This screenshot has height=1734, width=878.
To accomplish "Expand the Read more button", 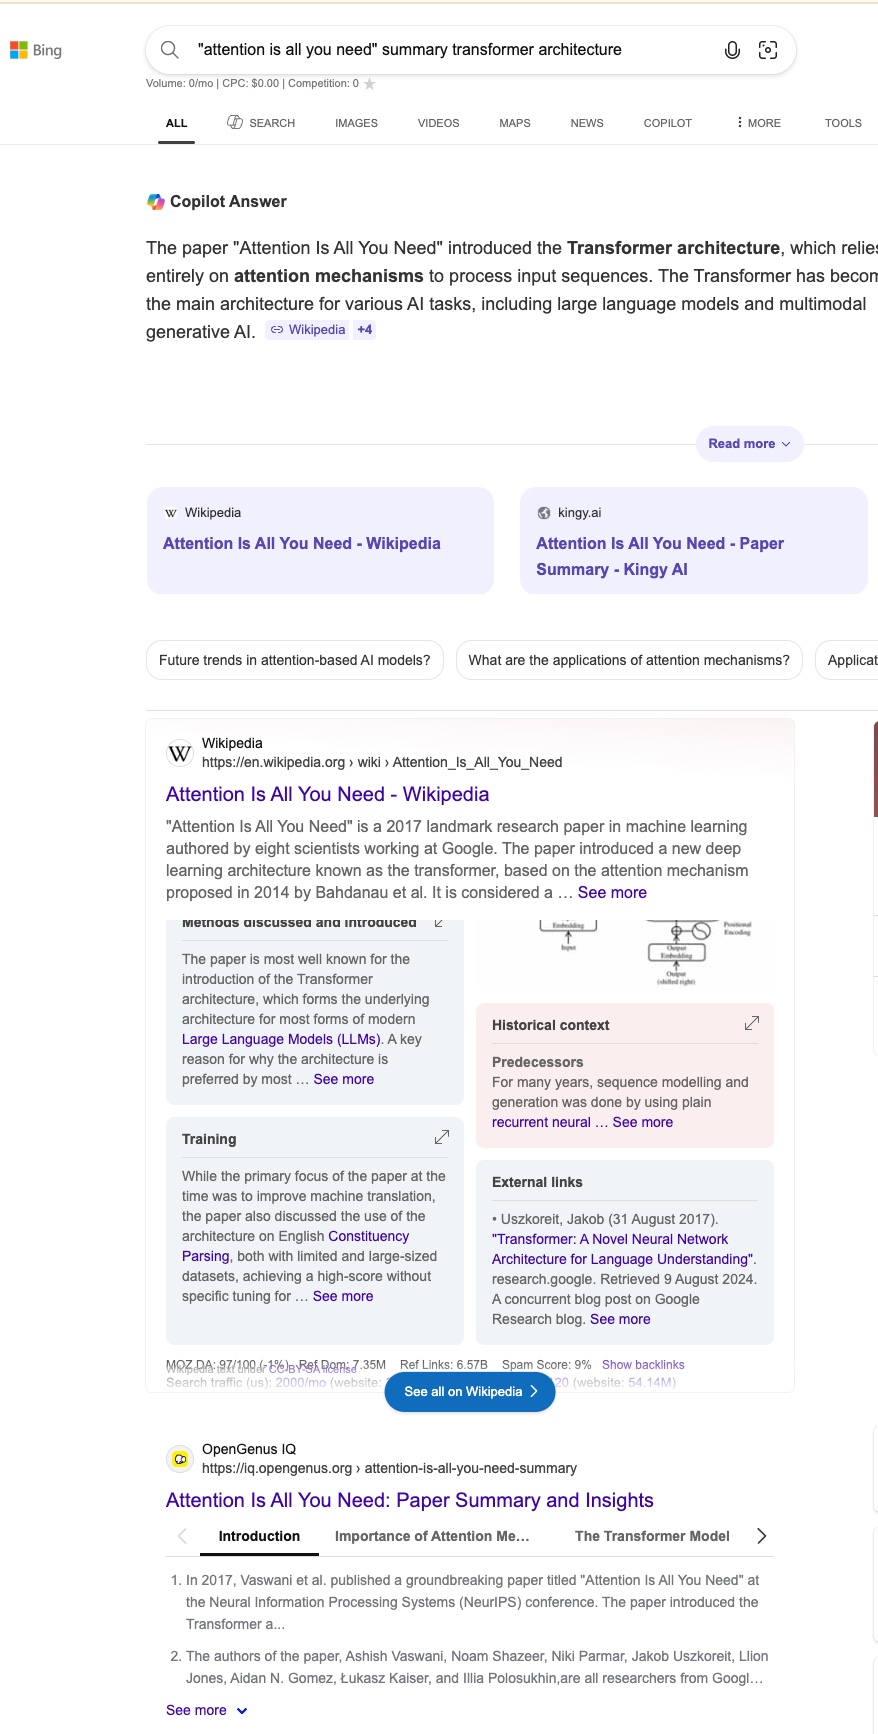I will tap(750, 444).
